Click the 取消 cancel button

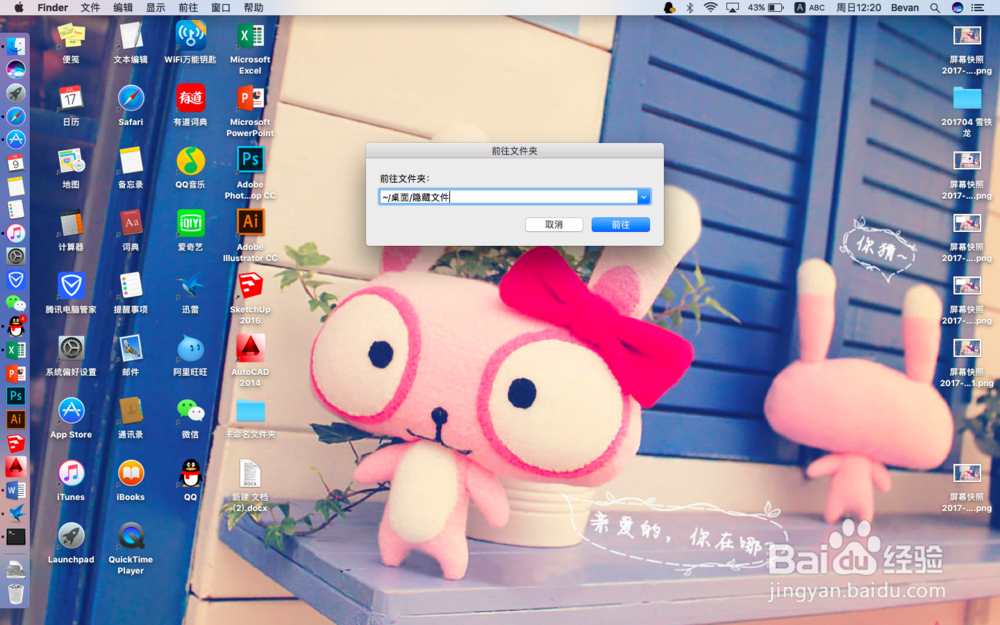[x=554, y=224]
